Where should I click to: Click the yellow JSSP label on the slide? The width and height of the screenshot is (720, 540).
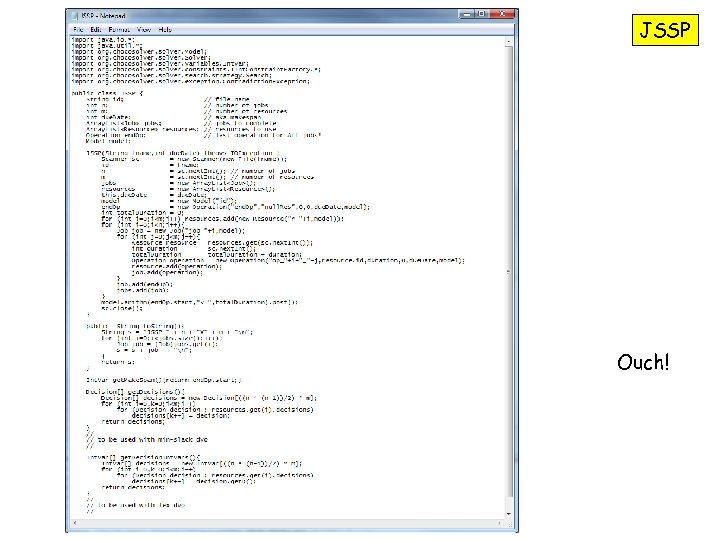click(665, 30)
